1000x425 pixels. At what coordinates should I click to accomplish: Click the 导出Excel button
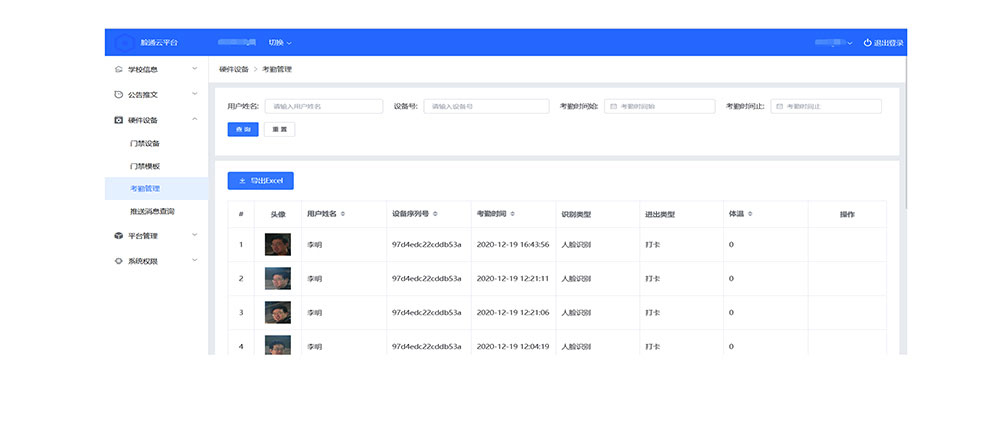260,181
